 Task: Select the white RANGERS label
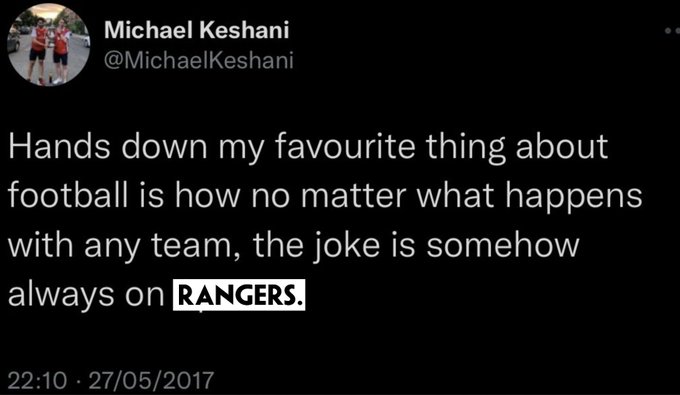(239, 295)
